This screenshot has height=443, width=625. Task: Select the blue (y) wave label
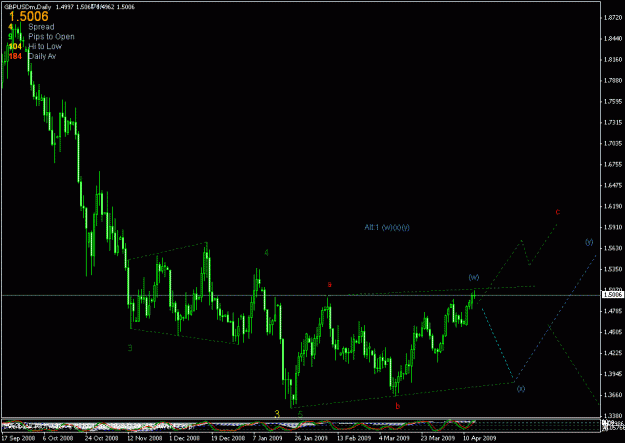point(589,242)
